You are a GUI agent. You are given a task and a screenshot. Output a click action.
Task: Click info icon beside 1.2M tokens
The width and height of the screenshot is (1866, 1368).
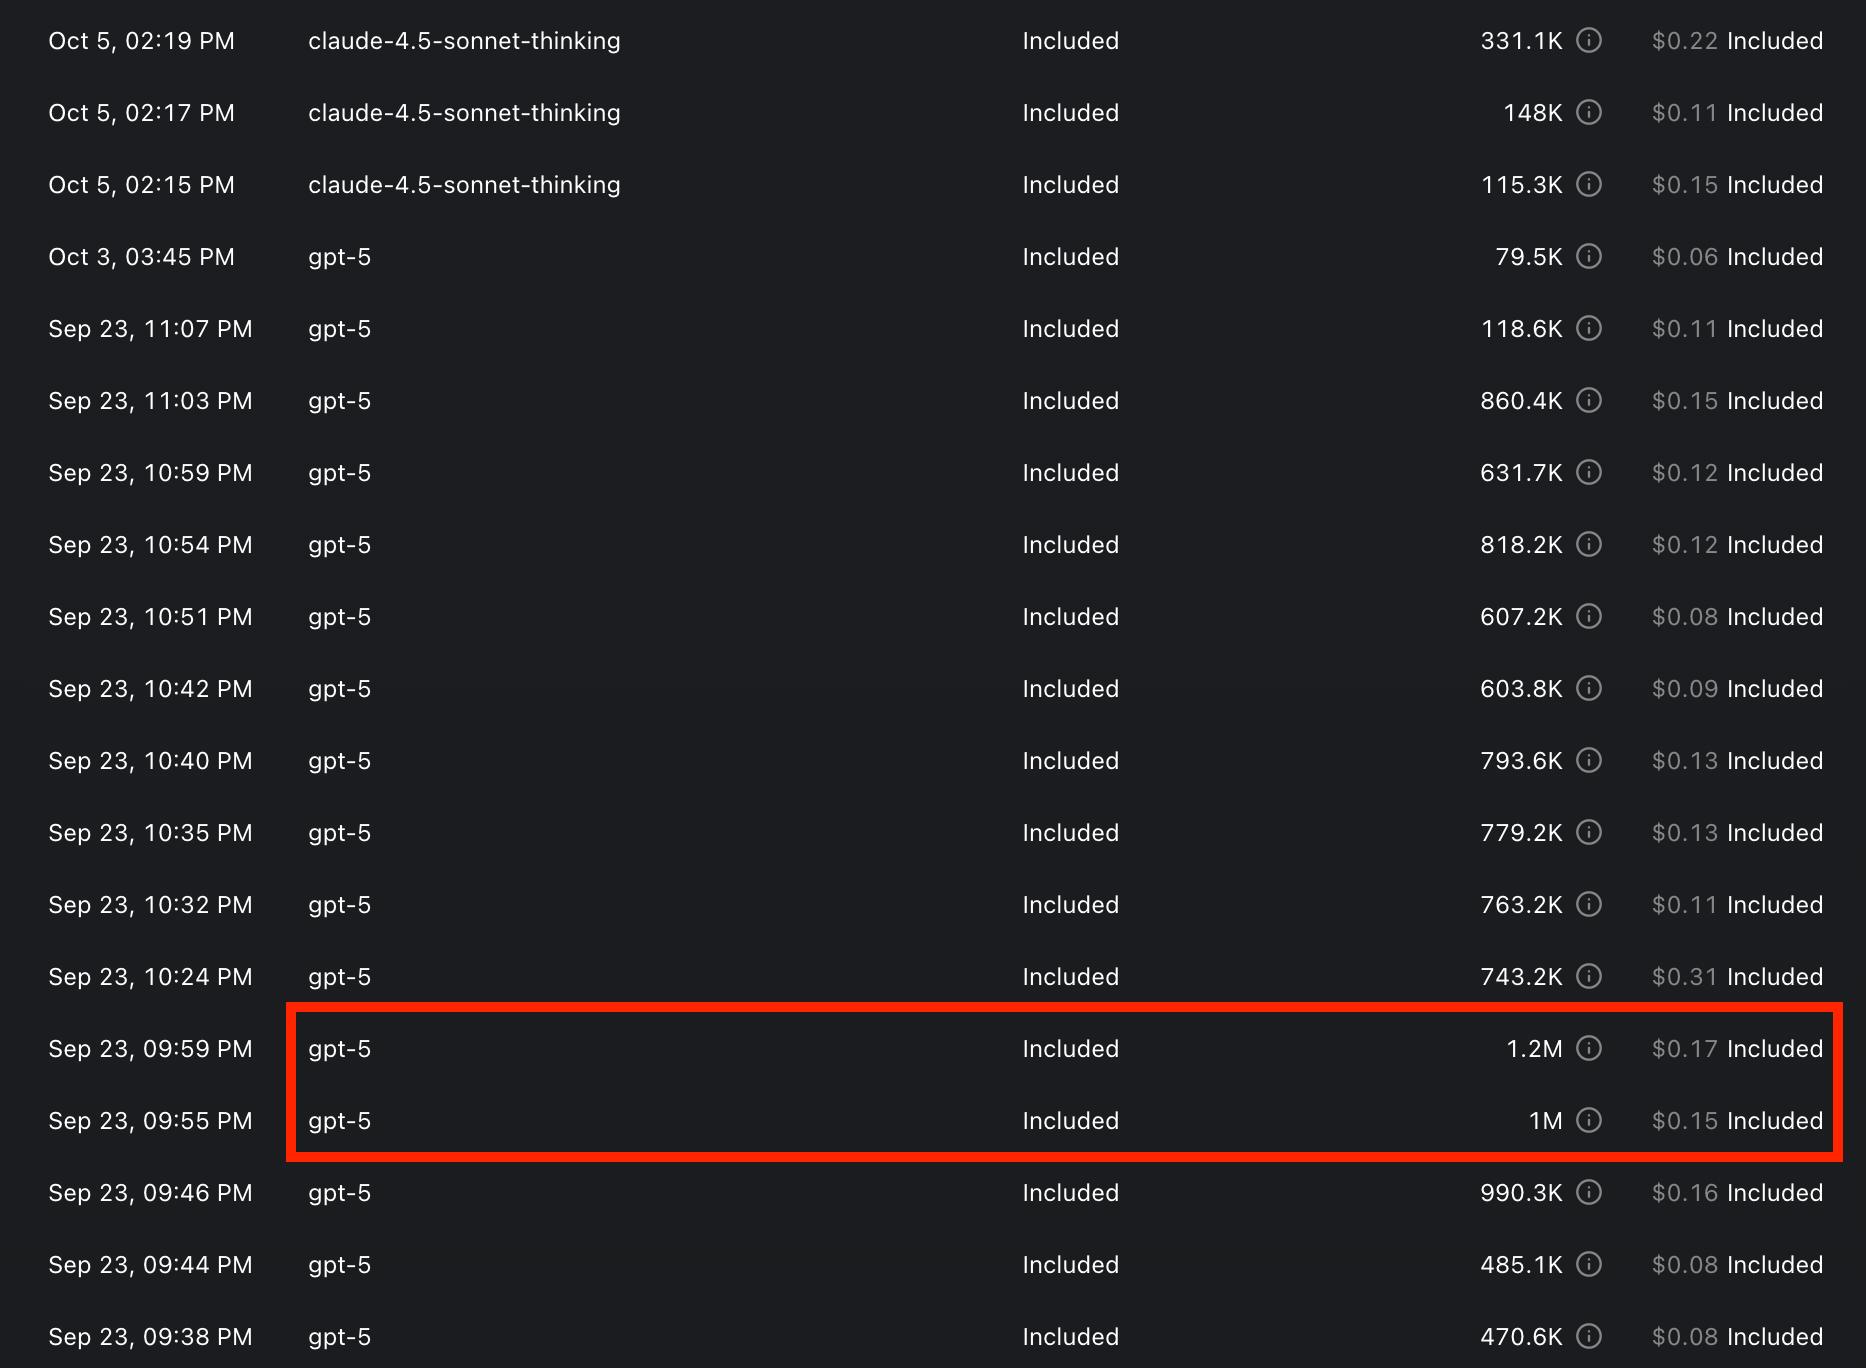[x=1589, y=1048]
